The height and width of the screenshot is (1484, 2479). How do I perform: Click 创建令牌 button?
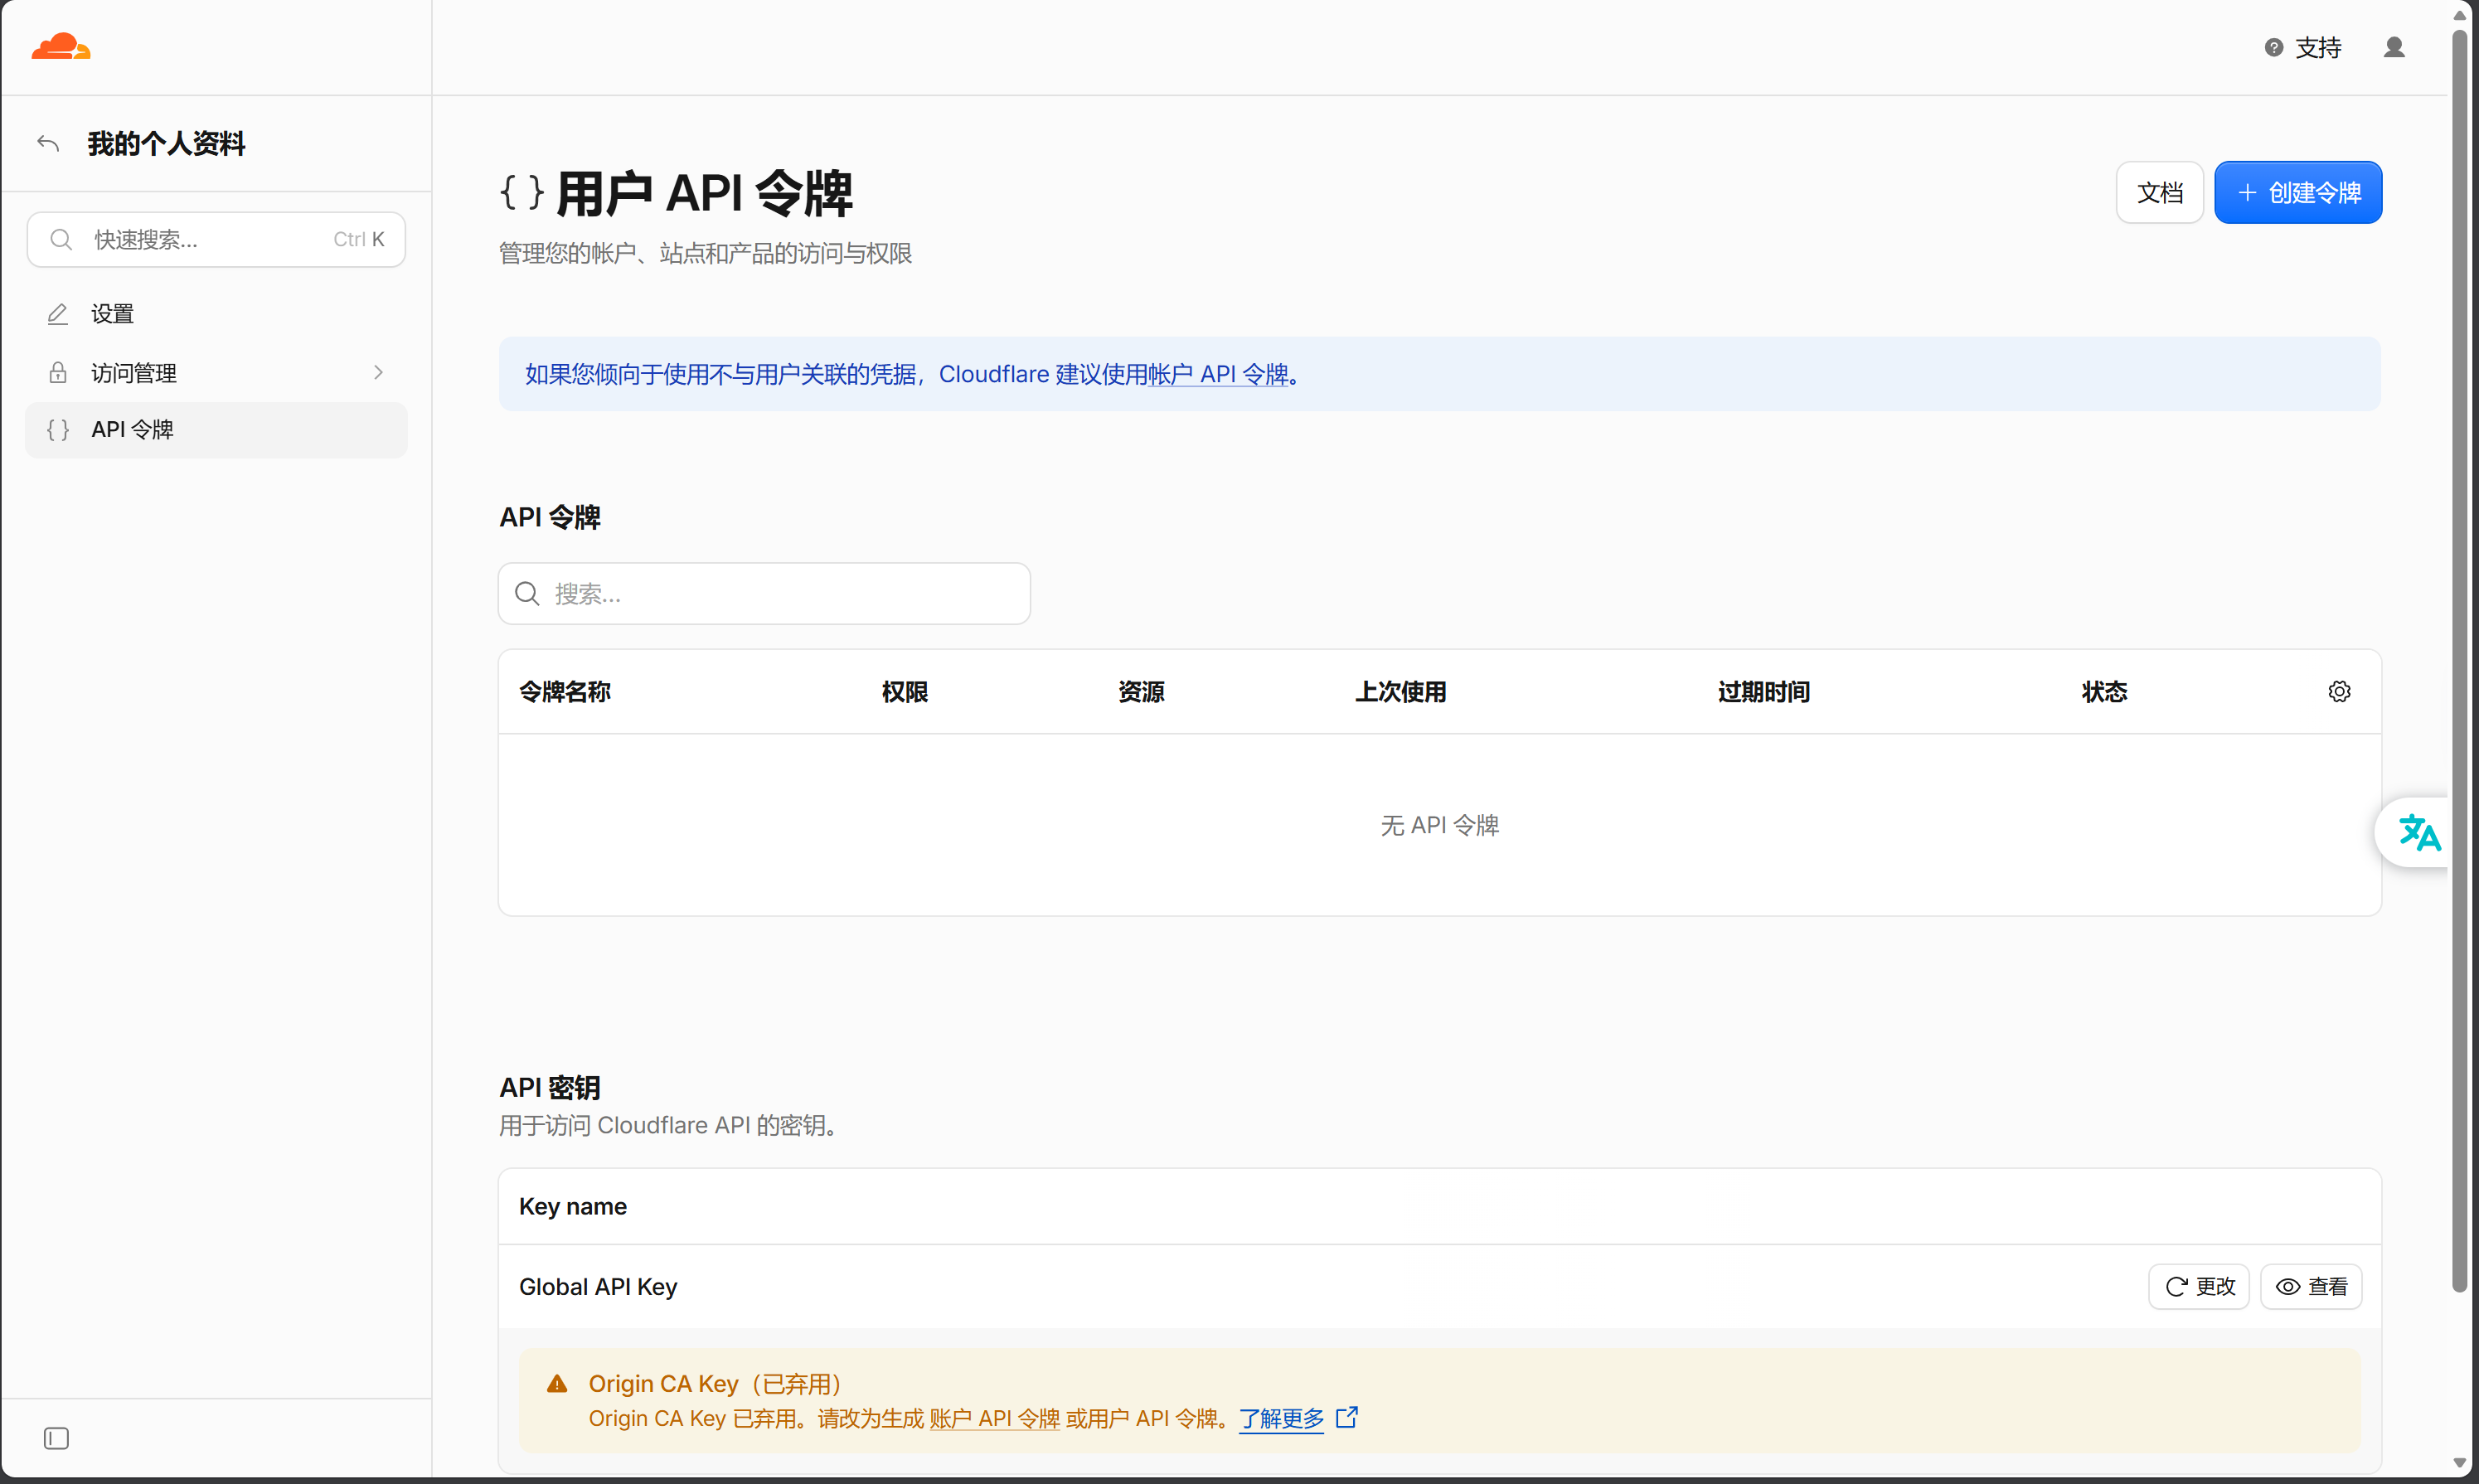coord(2298,192)
